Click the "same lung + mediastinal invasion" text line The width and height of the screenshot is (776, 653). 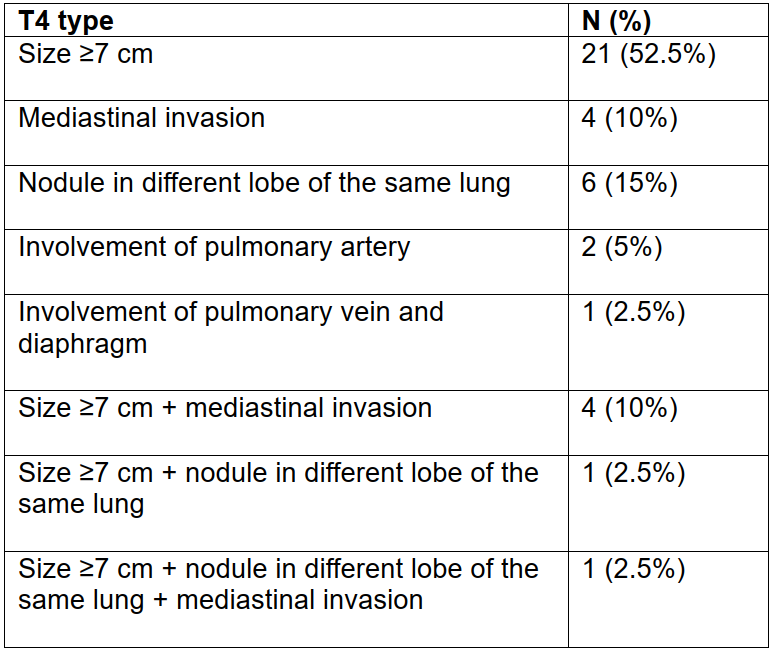coord(220,601)
